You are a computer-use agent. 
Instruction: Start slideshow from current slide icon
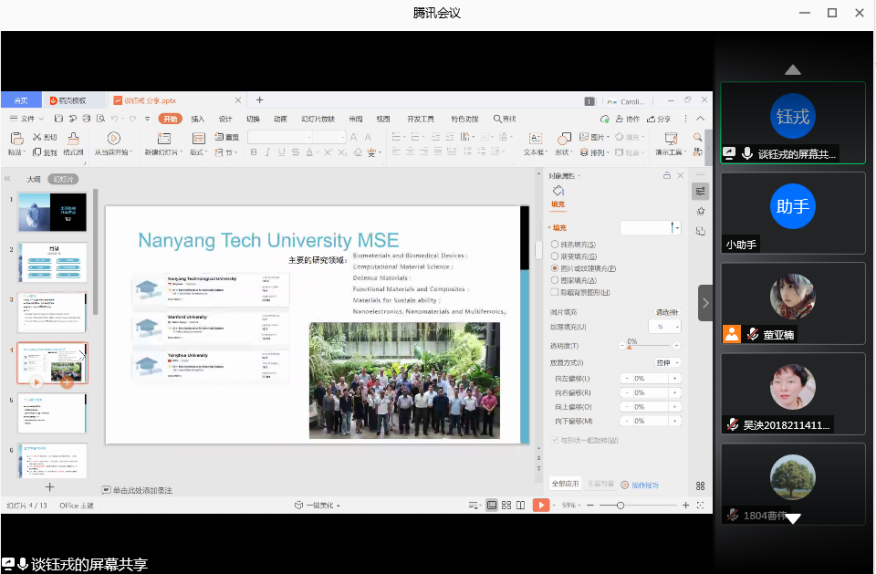pyautogui.click(x=113, y=138)
